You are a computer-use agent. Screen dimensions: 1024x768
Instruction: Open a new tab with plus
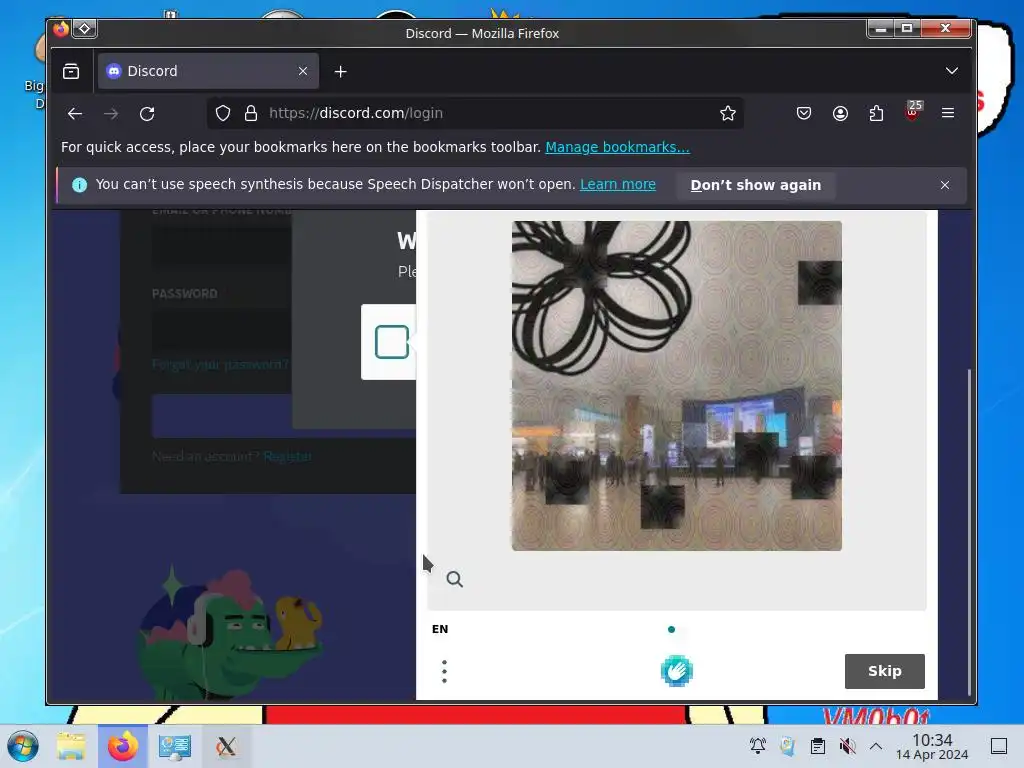click(340, 72)
